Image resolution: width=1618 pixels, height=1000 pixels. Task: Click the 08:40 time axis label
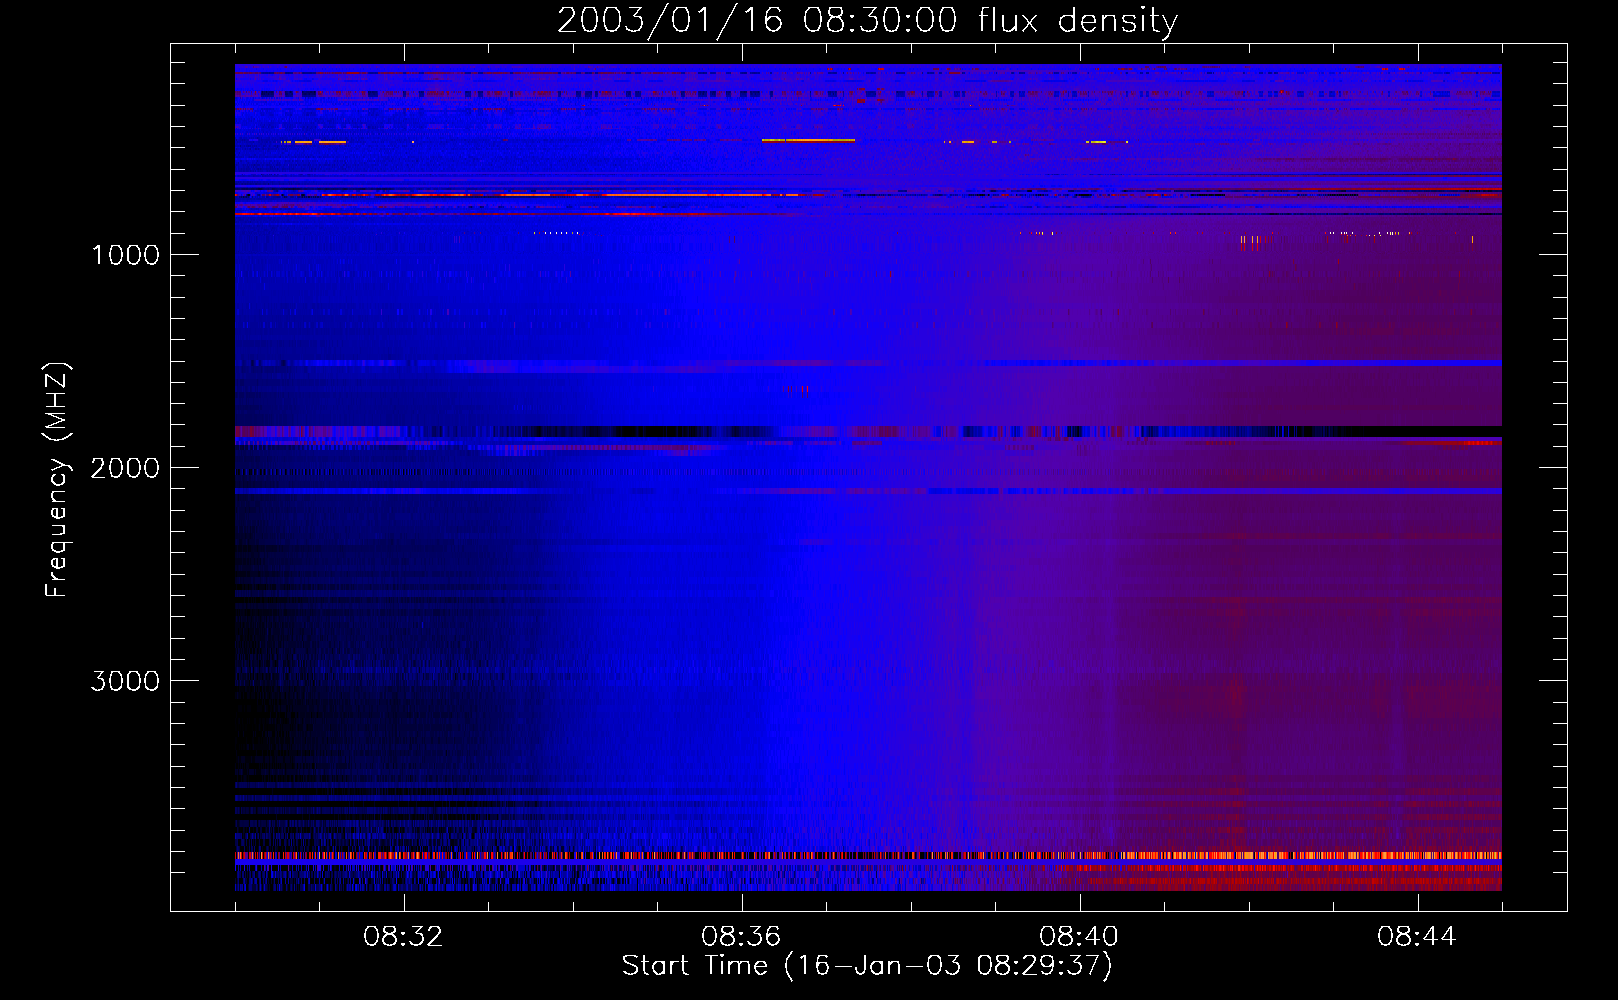(x=1079, y=937)
